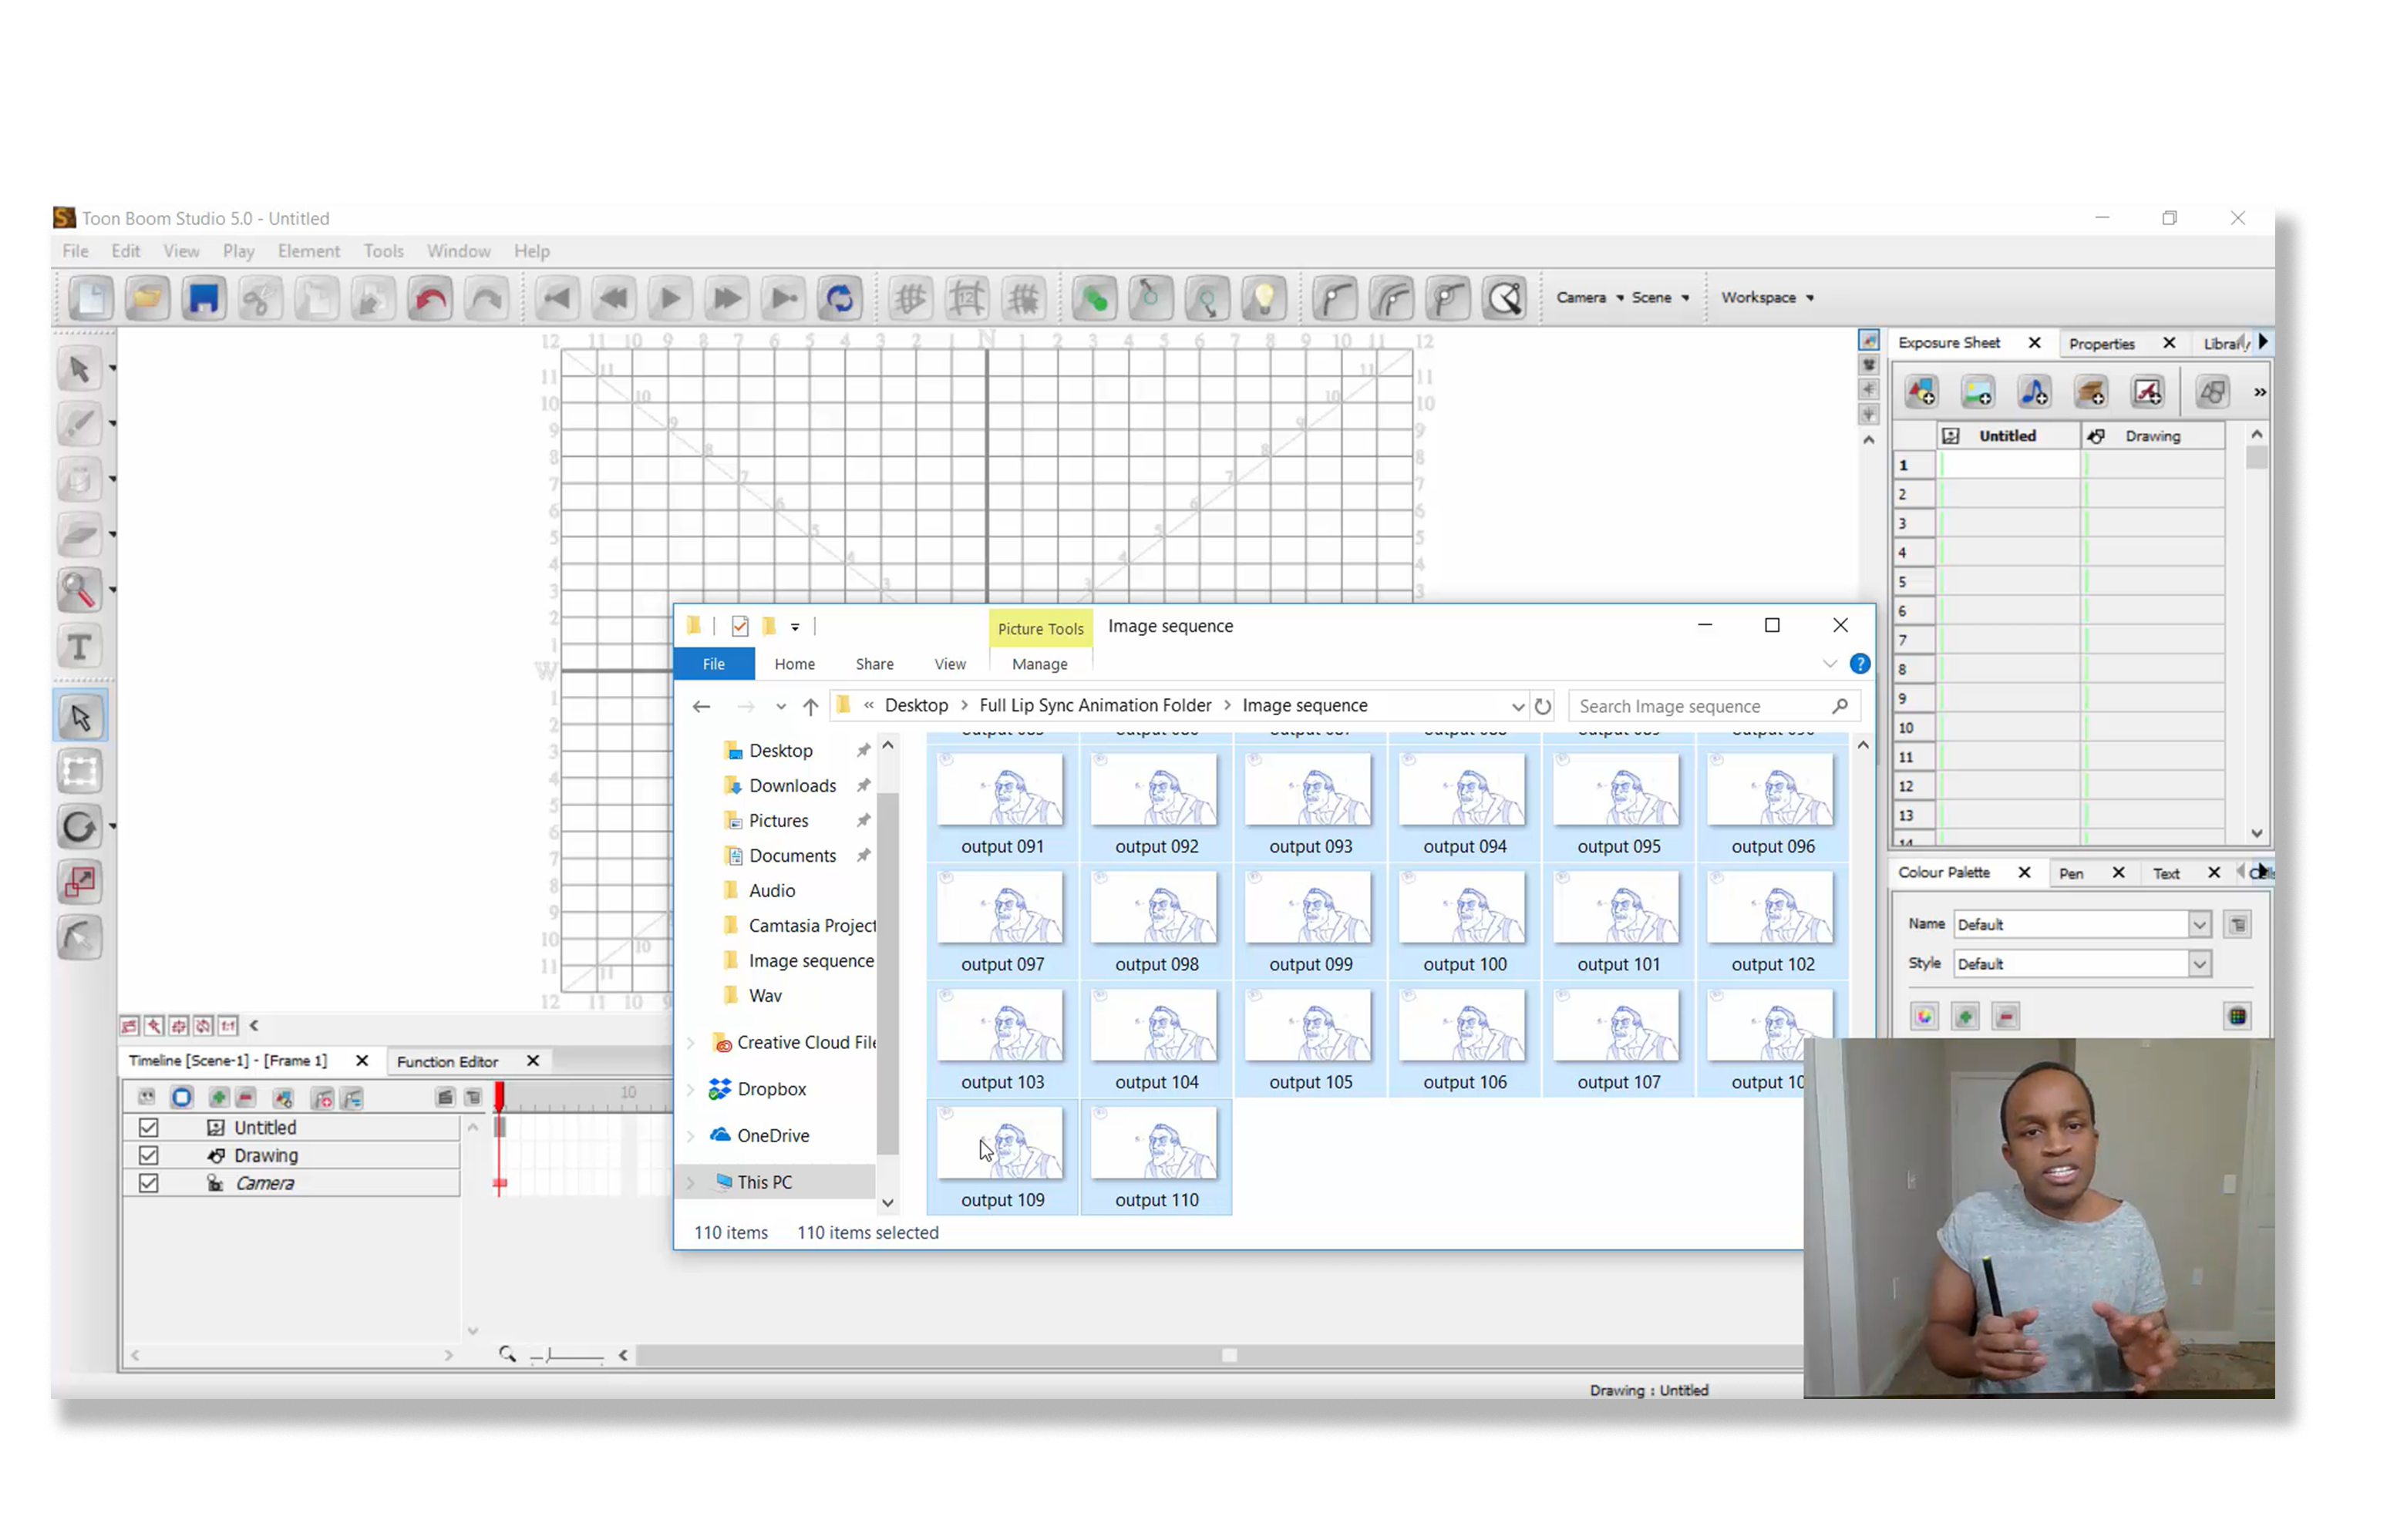Open the File tab in Explorer ribbon
Viewport: 2387px width, 1540px height.
tap(714, 664)
